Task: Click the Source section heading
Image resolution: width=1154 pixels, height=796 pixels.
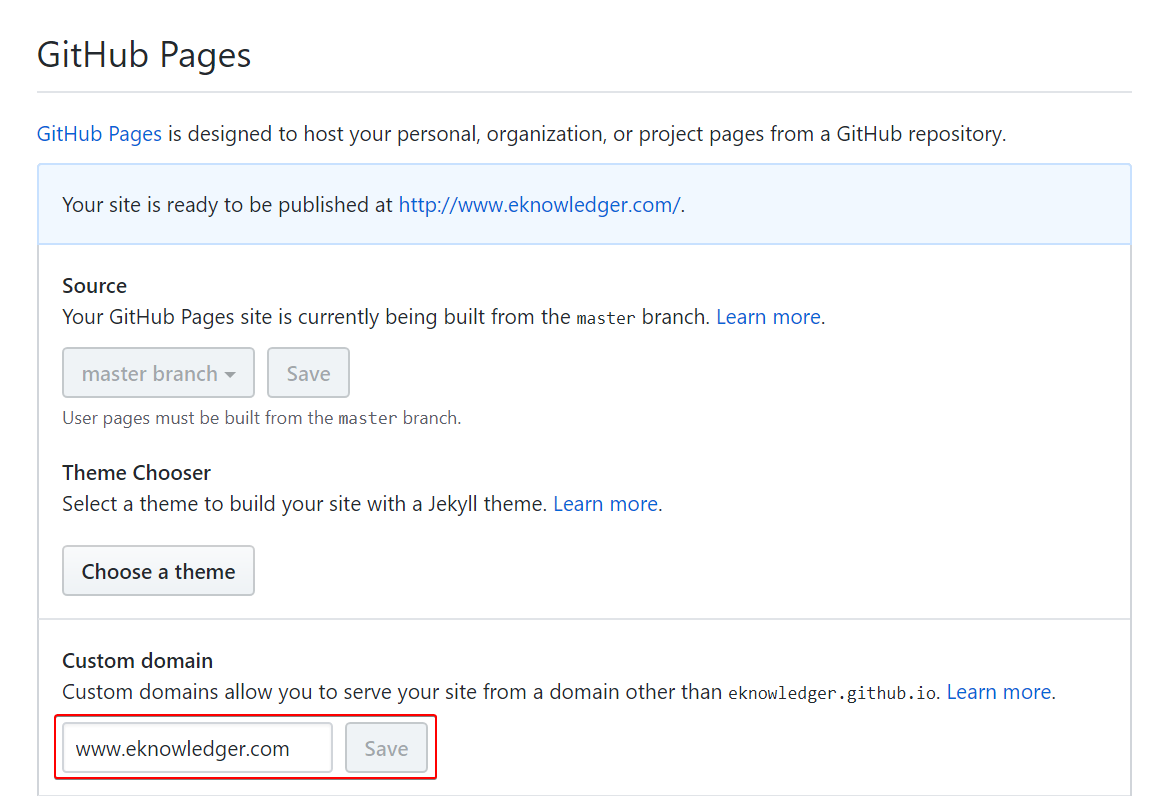Action: [94, 285]
